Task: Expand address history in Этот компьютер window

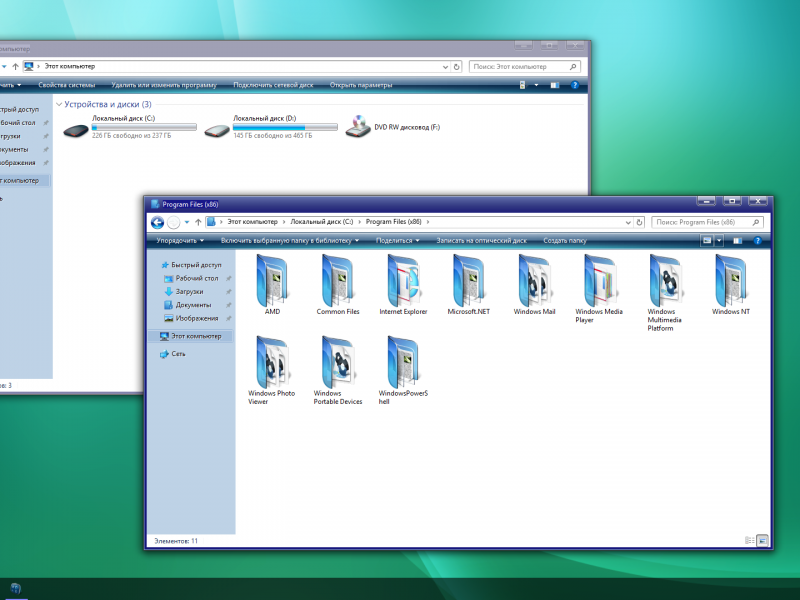Action: pos(445,67)
